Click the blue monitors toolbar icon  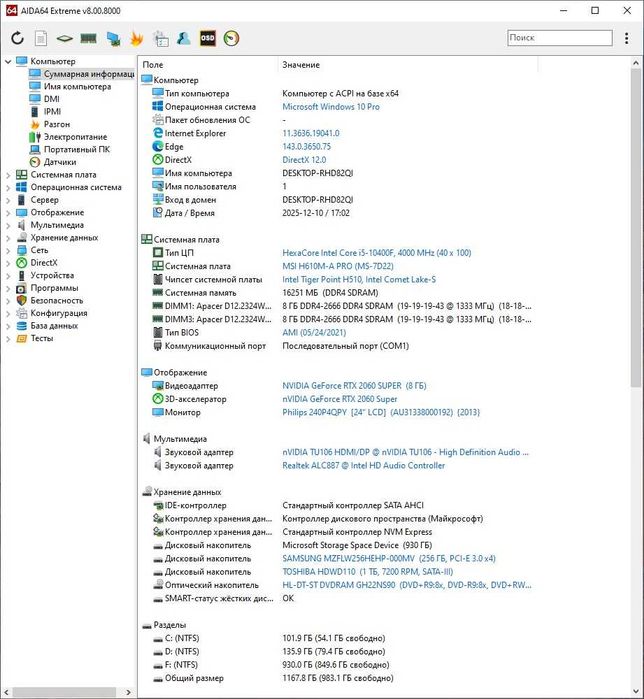pyautogui.click(x=113, y=39)
